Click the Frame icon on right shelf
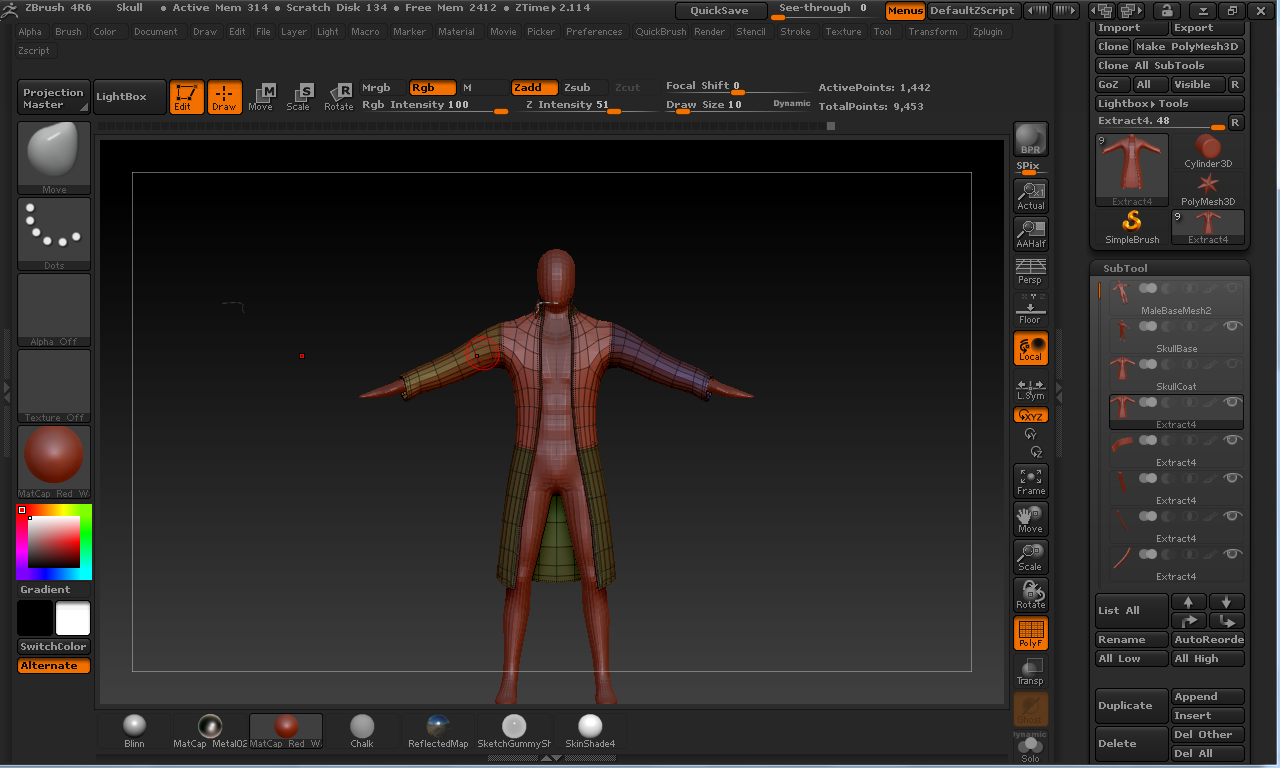 pyautogui.click(x=1030, y=481)
